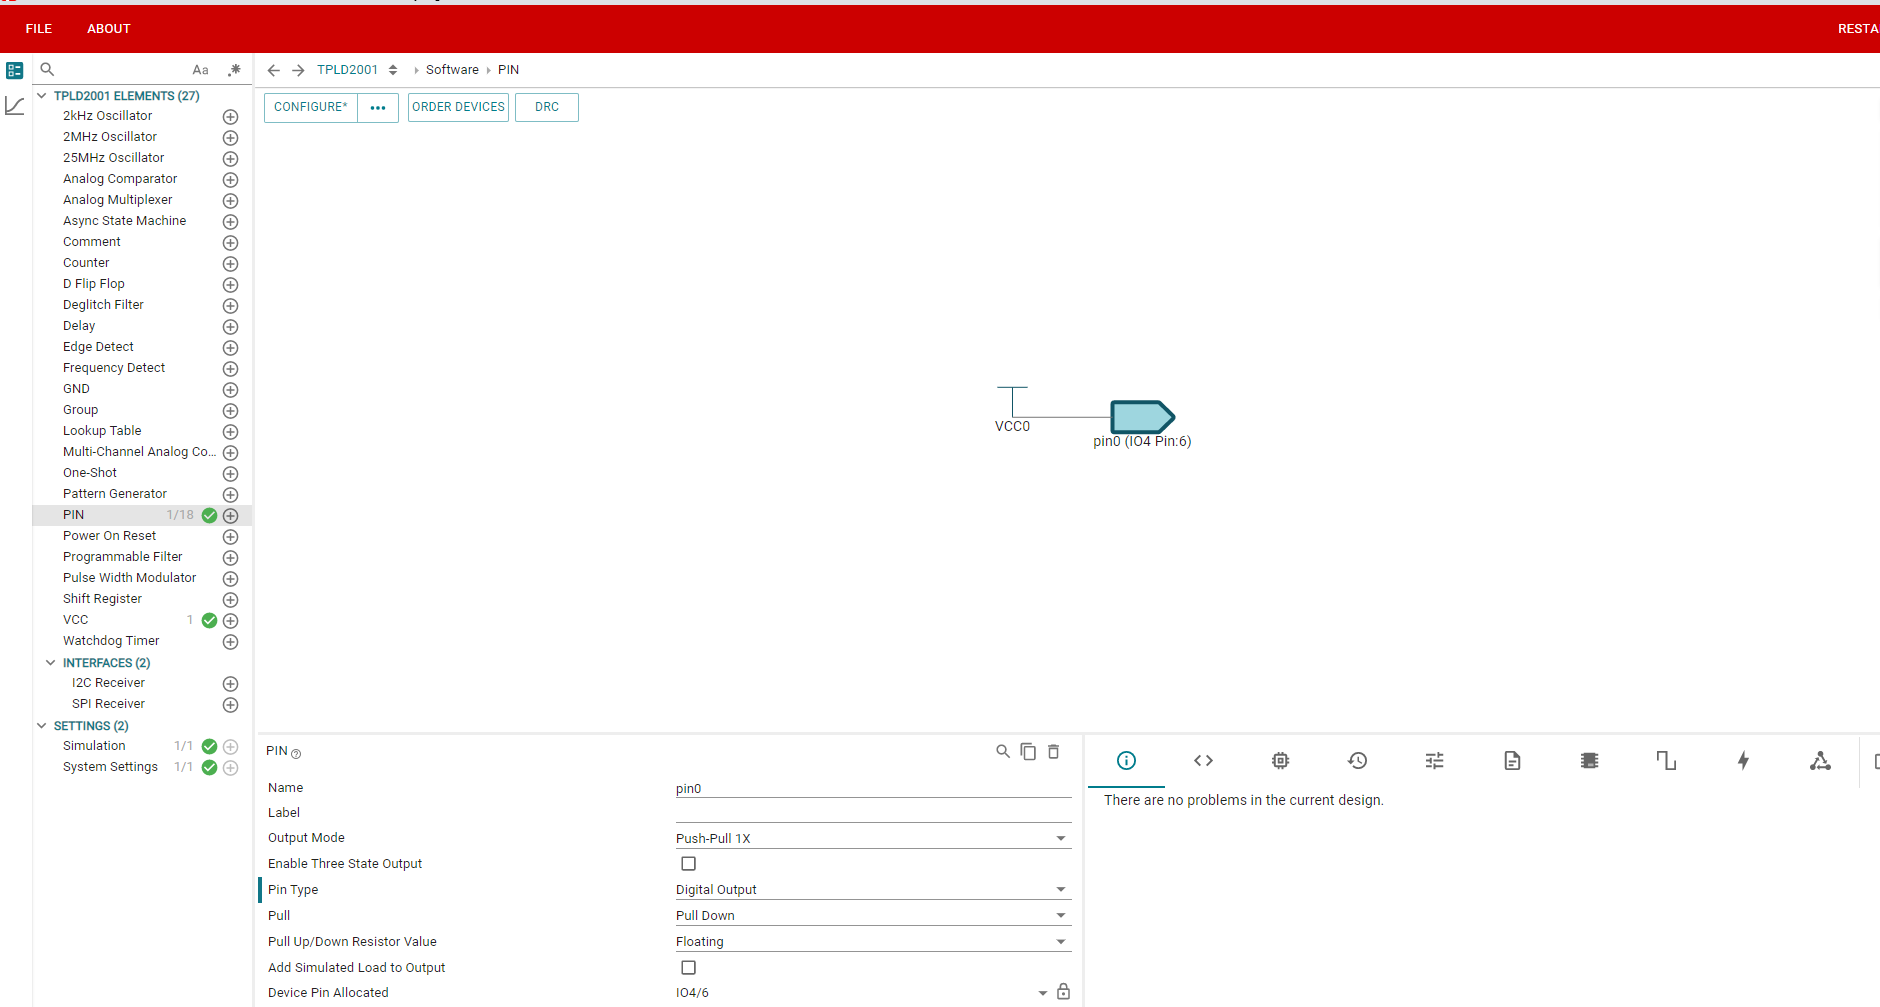Screen dimensions: 1880x1007
Task: Open the history clock icon tab
Action: (x=1357, y=761)
